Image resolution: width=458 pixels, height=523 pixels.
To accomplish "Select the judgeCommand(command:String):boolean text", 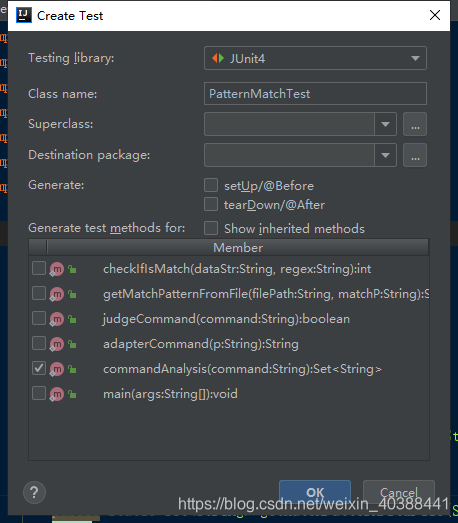I will 226,319.
